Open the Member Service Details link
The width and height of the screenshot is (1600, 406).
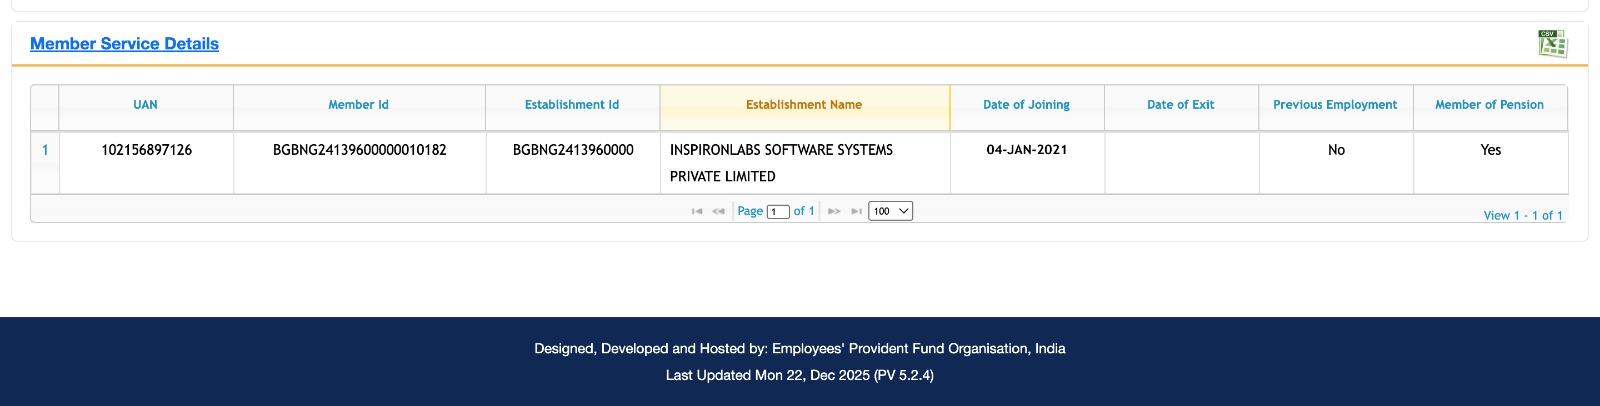(x=124, y=44)
